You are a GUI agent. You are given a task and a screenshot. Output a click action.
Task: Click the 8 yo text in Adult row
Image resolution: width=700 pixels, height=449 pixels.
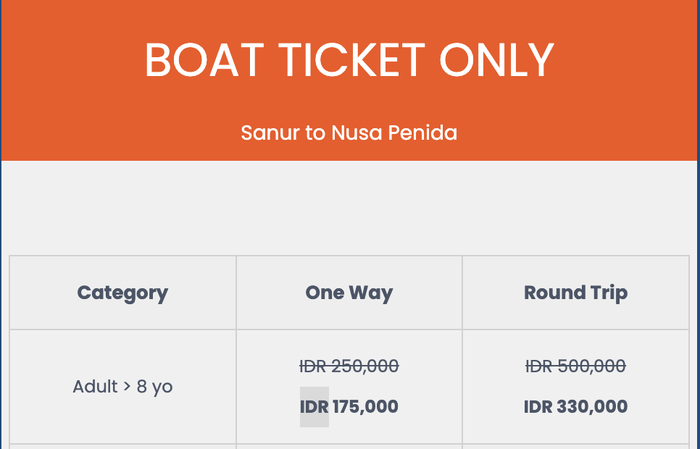[x=155, y=386]
